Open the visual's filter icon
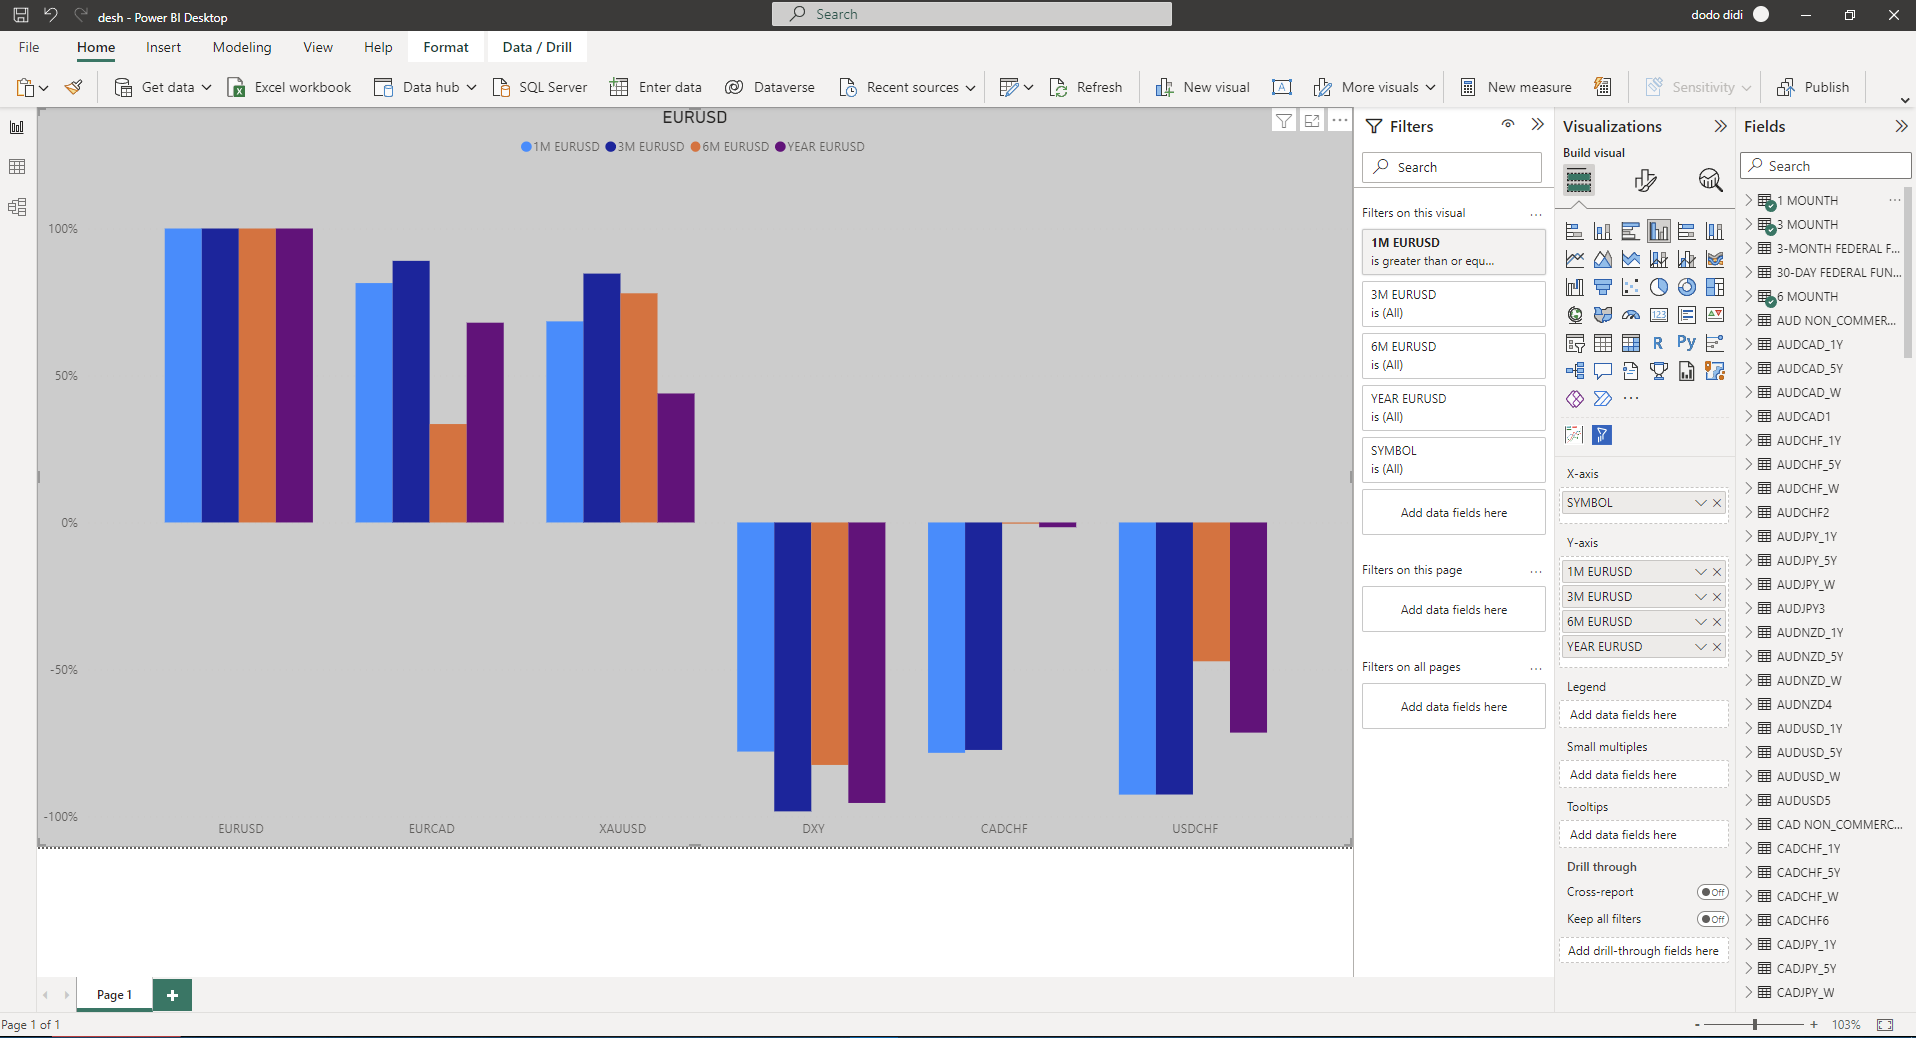The image size is (1916, 1038). click(1284, 121)
